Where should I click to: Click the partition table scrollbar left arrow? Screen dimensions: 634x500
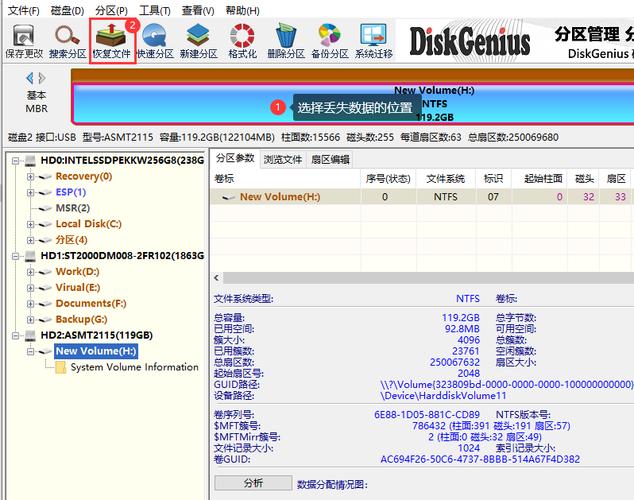pos(217,278)
